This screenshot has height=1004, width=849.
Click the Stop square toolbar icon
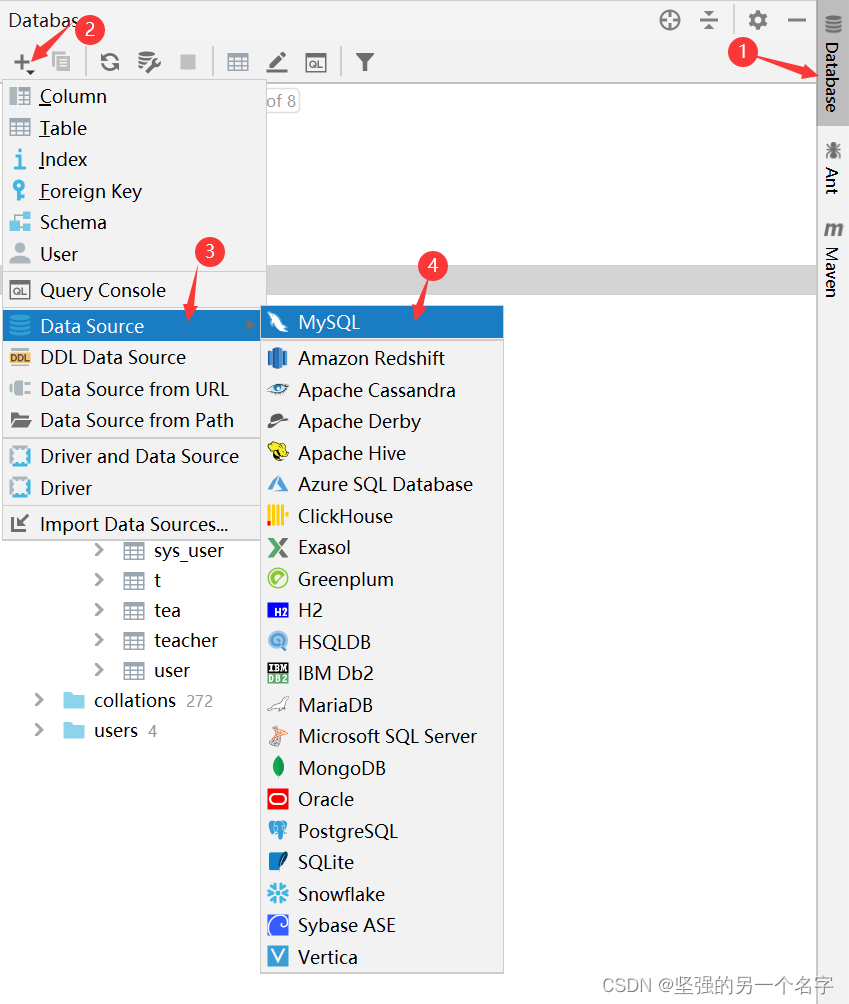tap(188, 62)
